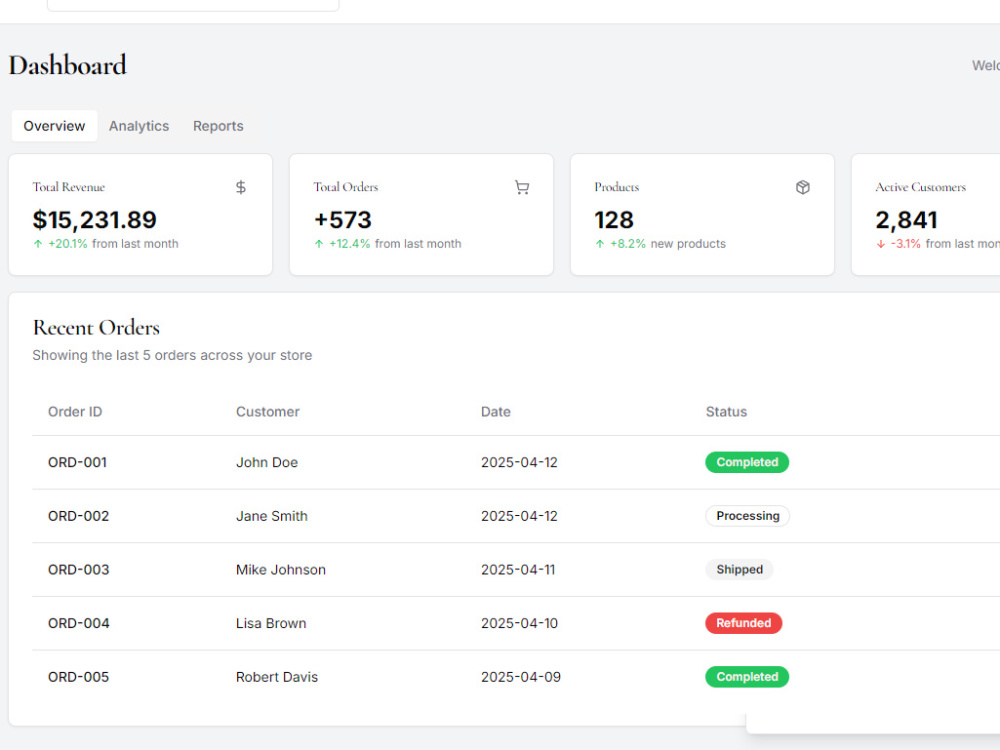
Task: Click the Shipped badge for ORD-003
Action: click(739, 569)
